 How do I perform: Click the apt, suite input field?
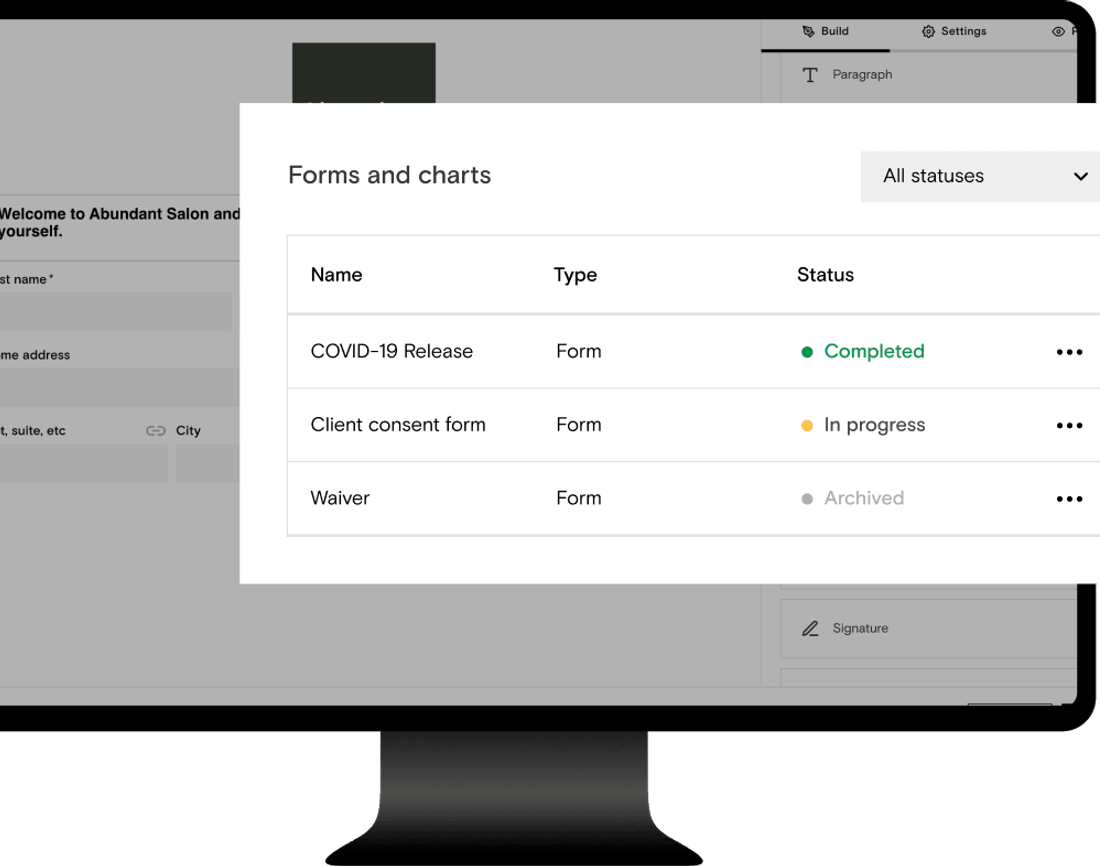83,463
